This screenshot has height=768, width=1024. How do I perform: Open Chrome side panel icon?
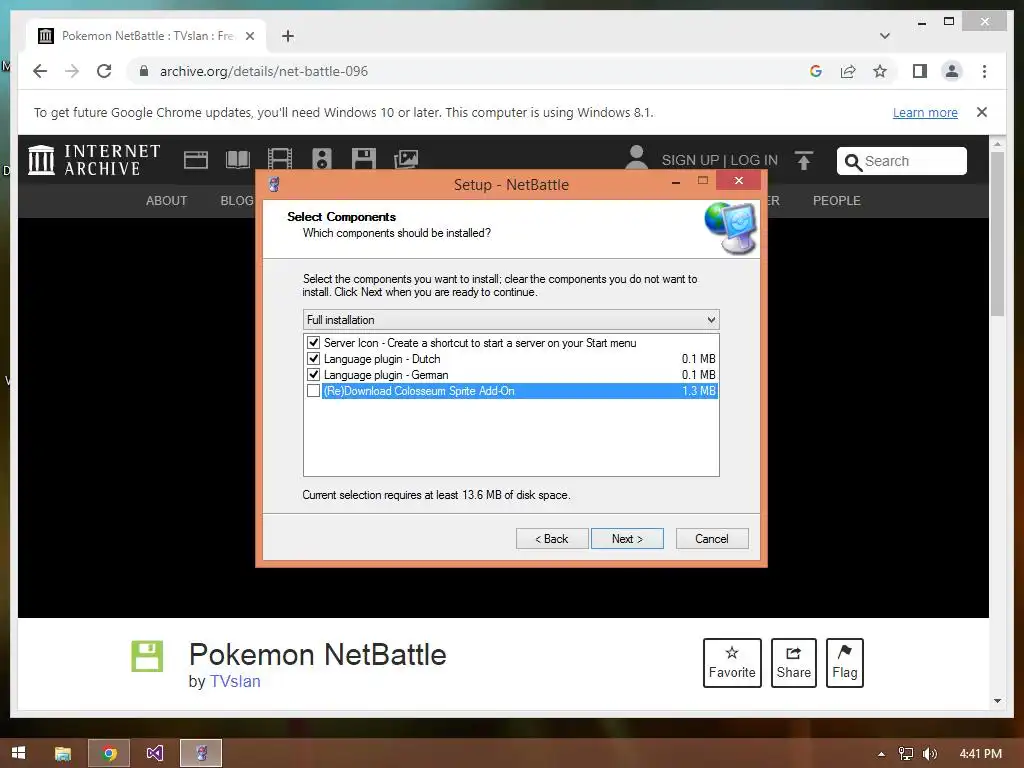pyautogui.click(x=920, y=71)
